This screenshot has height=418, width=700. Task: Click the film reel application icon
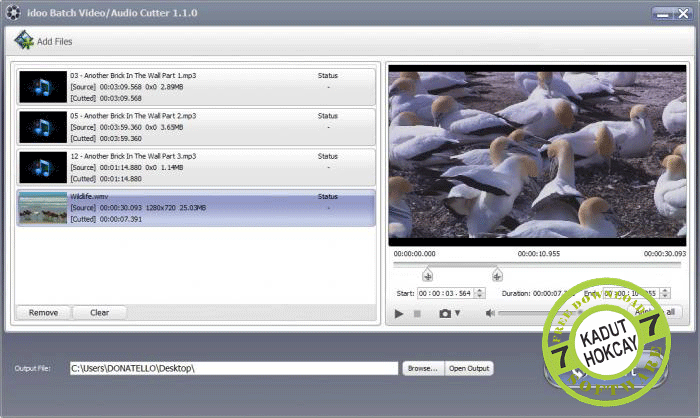click(x=13, y=13)
